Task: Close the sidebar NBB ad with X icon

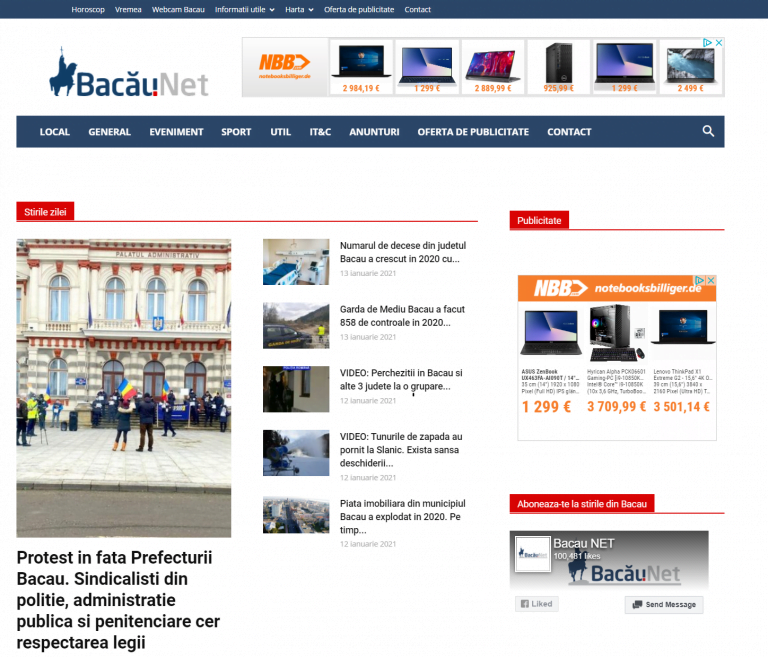Action: [711, 280]
